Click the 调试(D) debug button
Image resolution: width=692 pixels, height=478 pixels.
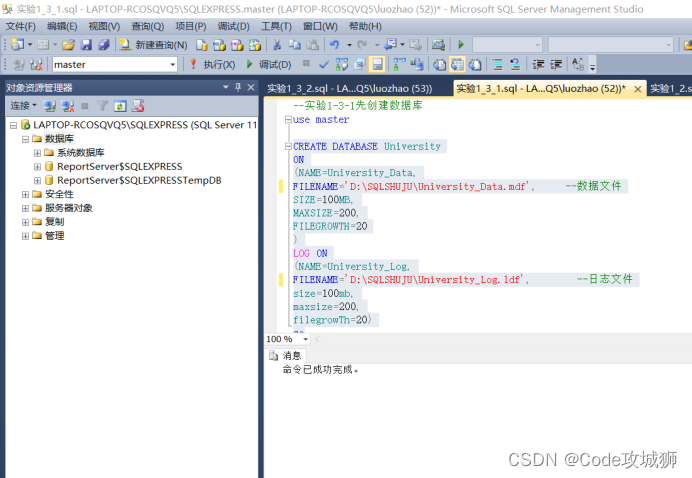pyautogui.click(x=269, y=65)
